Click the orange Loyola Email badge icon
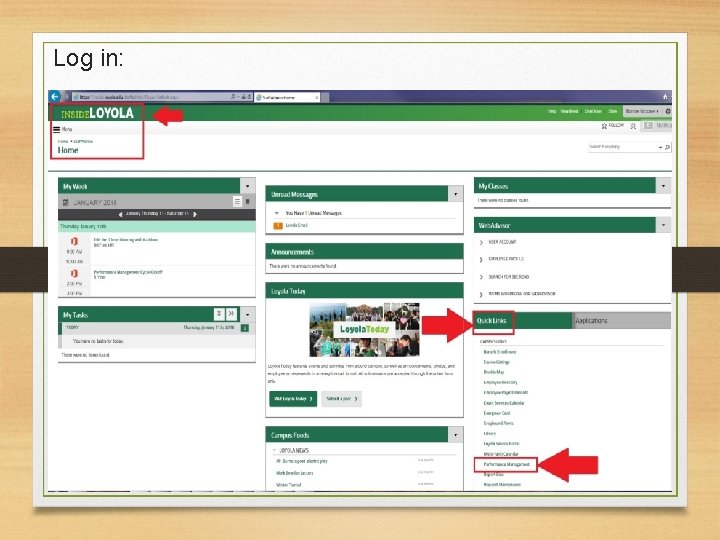Screen dimensions: 720x540 (278, 225)
